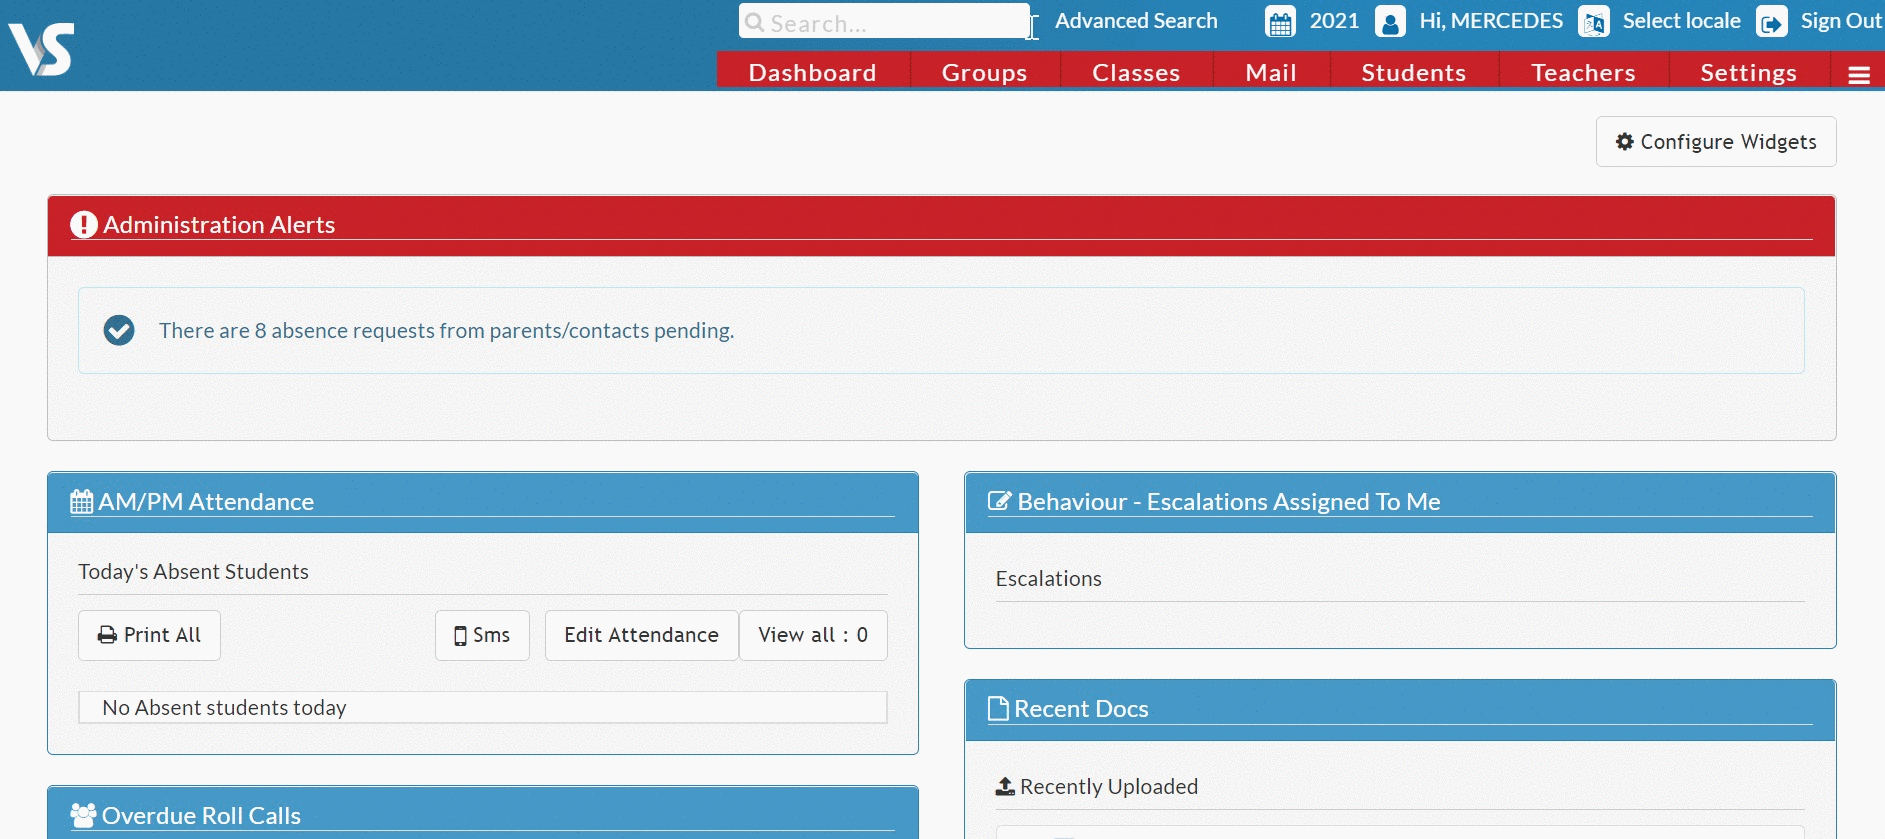Click the Configure Widgets button
The image size is (1885, 839).
tap(1716, 142)
